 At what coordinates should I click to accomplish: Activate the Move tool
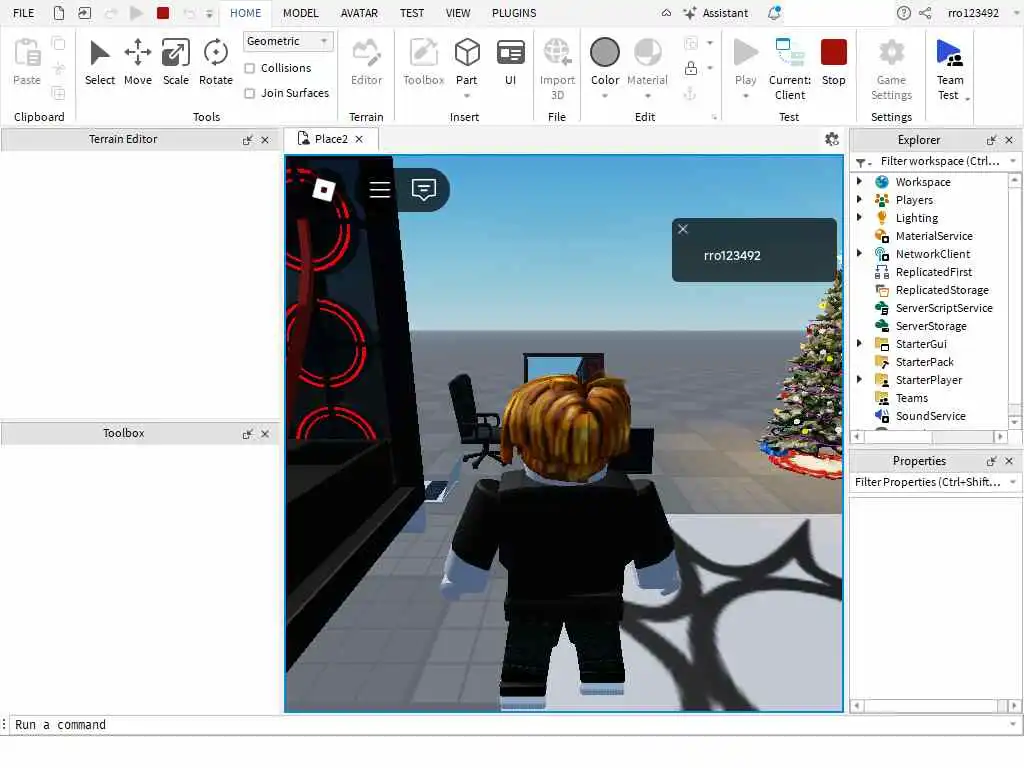tap(138, 63)
